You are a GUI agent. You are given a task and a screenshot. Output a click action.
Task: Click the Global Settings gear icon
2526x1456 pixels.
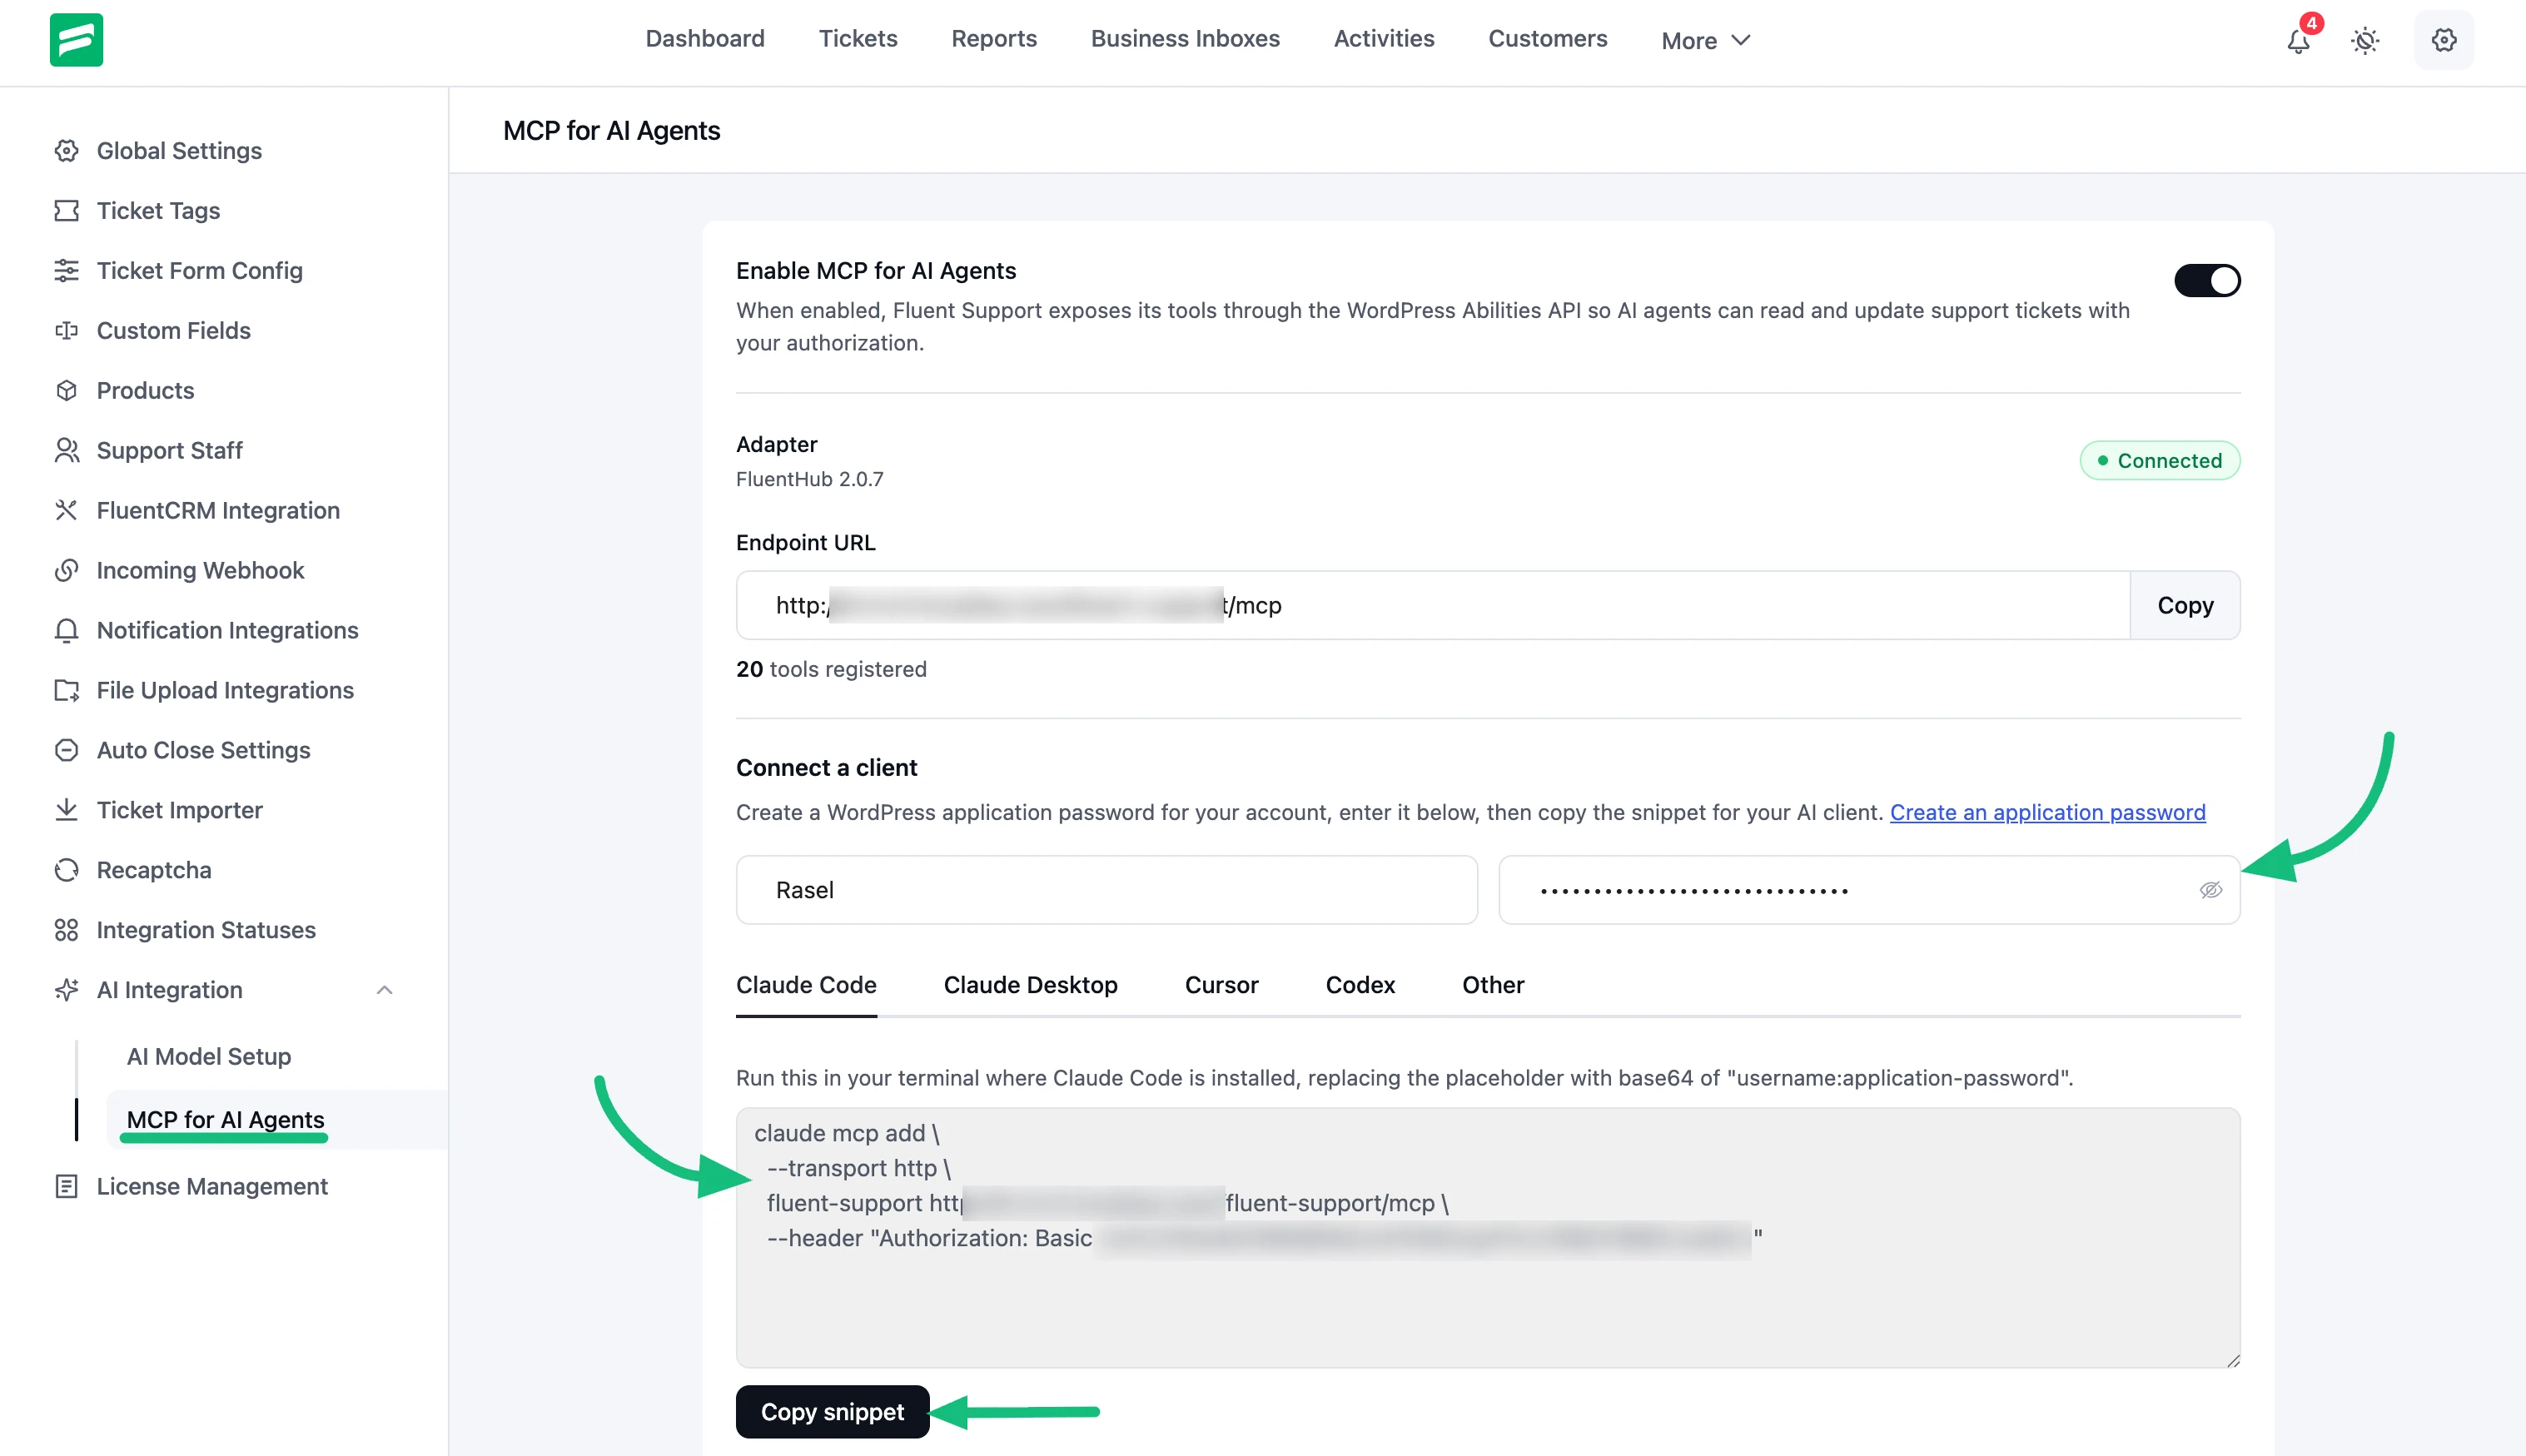(66, 151)
